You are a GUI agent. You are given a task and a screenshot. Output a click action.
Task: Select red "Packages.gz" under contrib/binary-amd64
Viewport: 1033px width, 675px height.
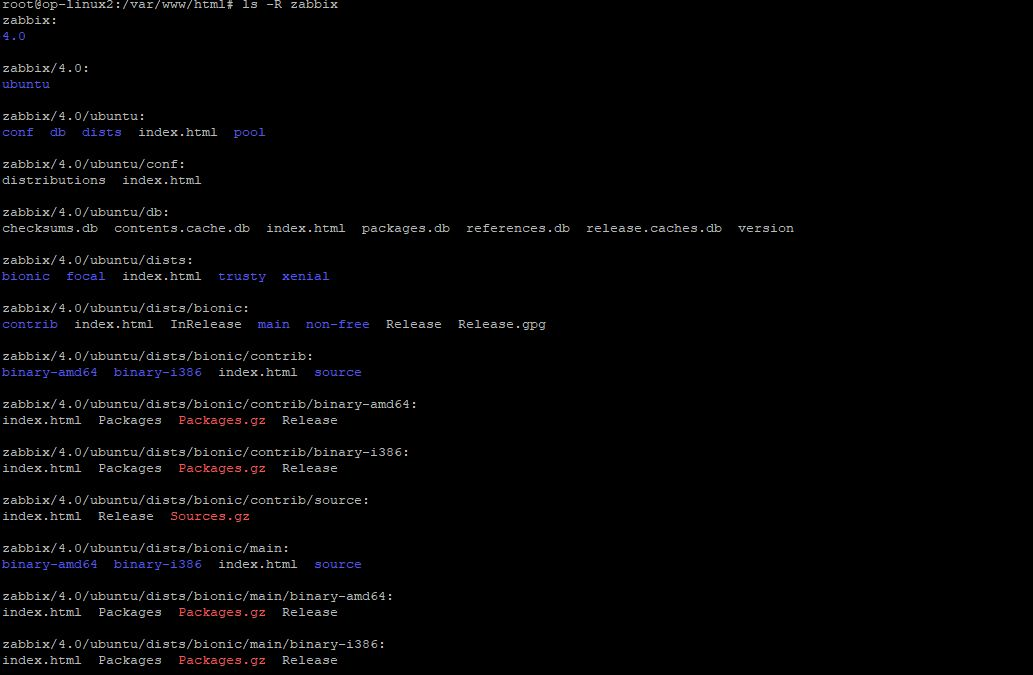pyautogui.click(x=222, y=421)
